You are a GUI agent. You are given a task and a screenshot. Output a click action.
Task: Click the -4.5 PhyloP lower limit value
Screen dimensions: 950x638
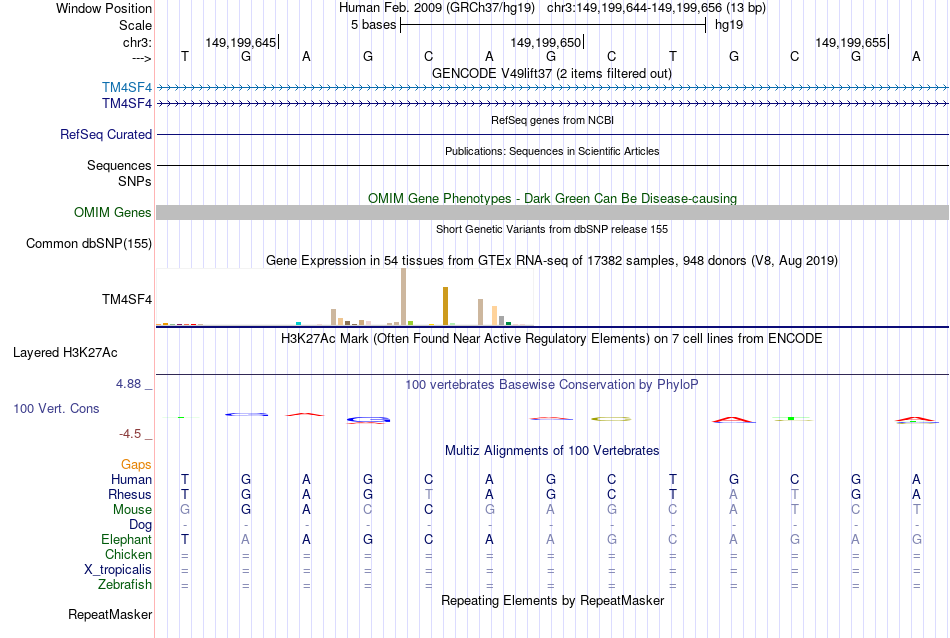coord(130,434)
